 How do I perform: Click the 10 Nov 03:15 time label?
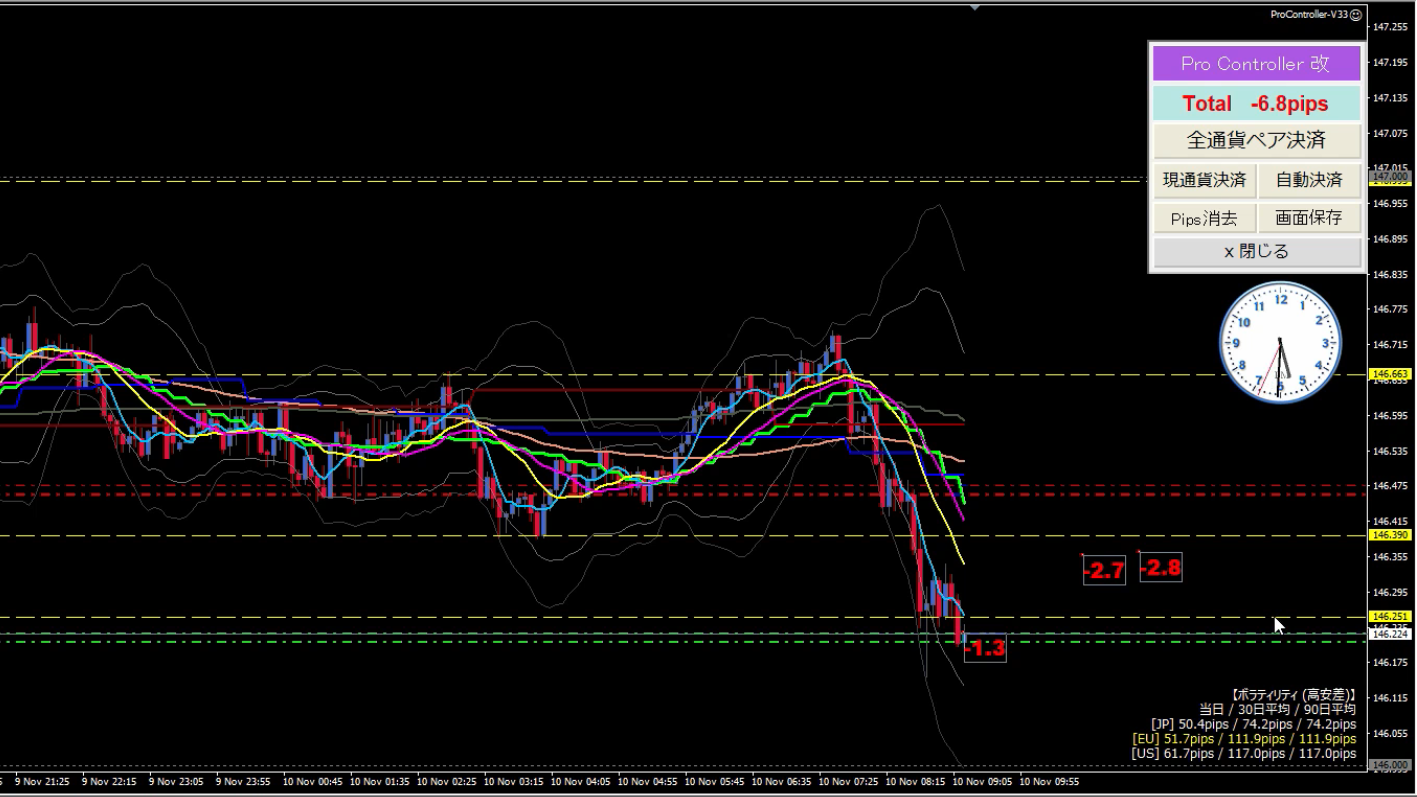tap(513, 781)
